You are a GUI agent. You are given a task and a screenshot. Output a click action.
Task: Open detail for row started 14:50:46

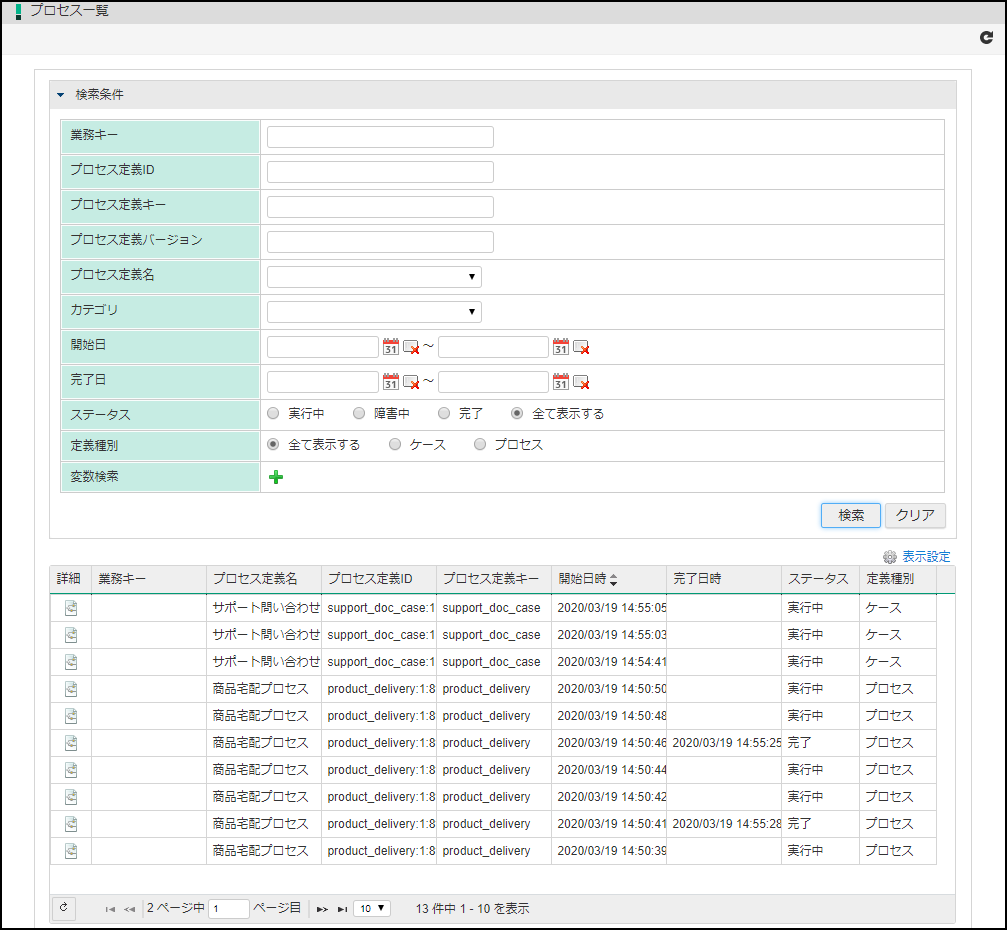pyautogui.click(x=71, y=742)
